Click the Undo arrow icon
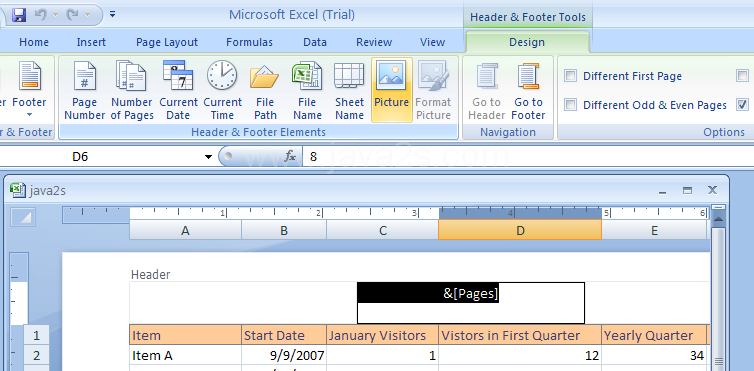754x371 pixels. (40, 15)
